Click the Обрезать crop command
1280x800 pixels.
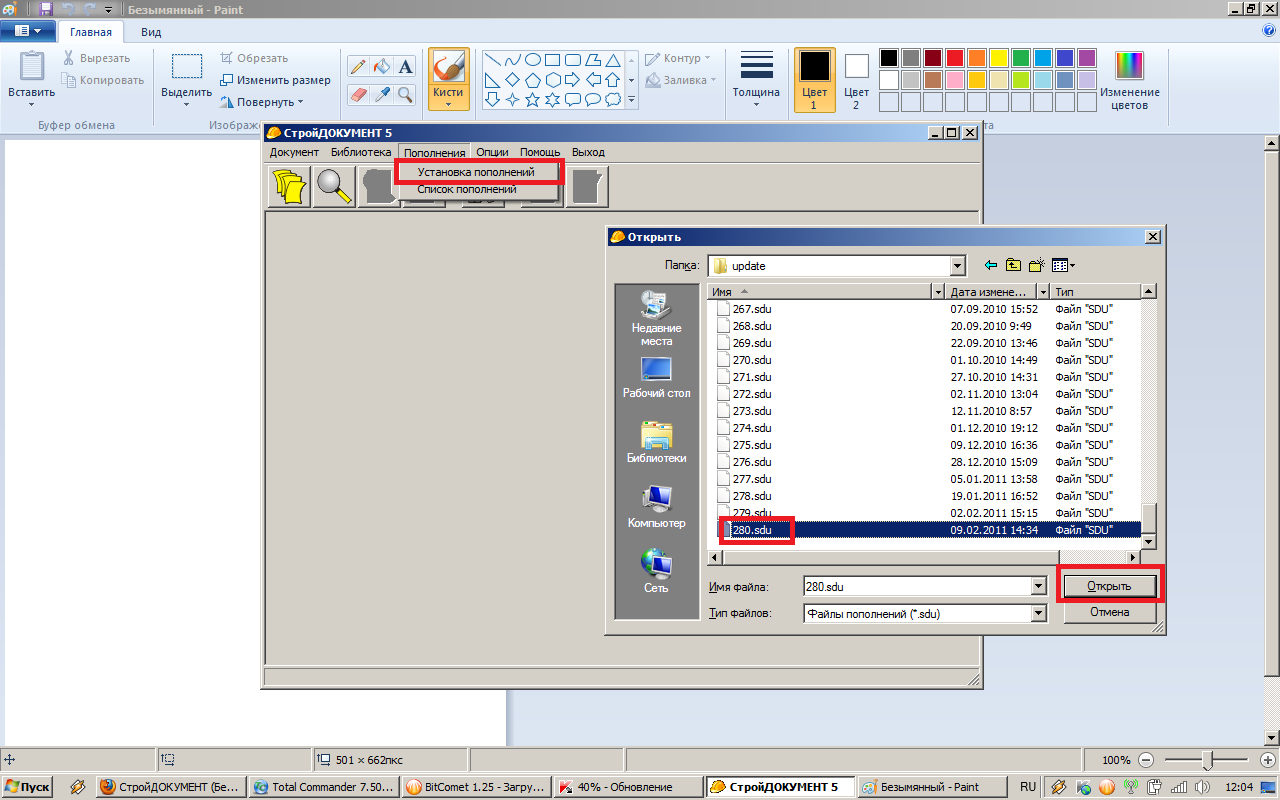click(x=254, y=58)
